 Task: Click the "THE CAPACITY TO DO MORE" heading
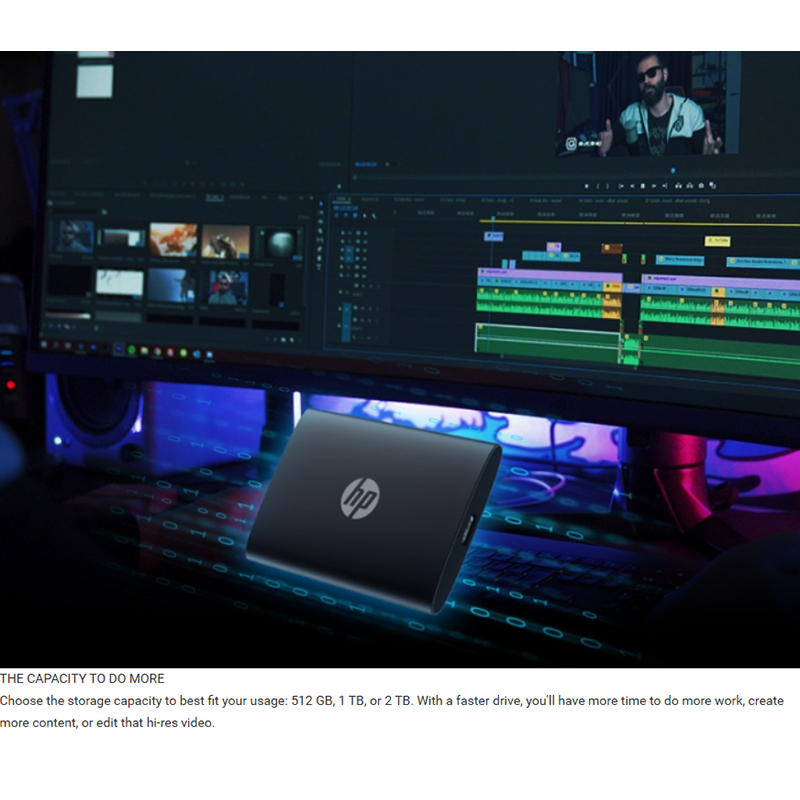tap(82, 679)
